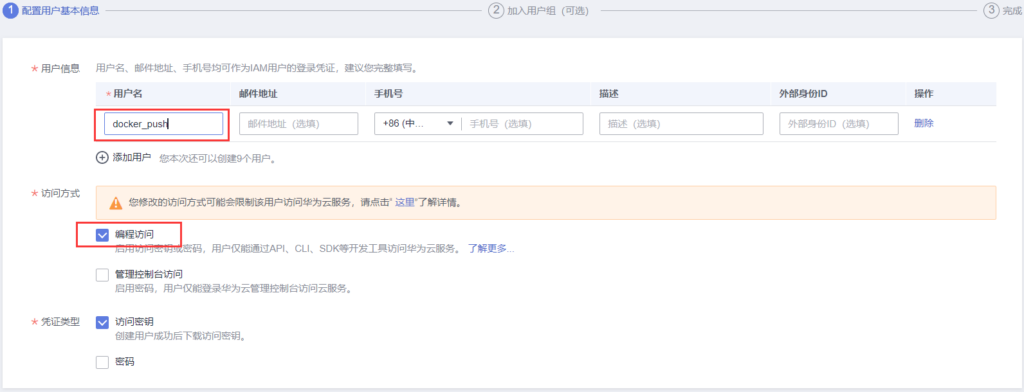
Task: Click the 描述 column header
Action: (609, 94)
